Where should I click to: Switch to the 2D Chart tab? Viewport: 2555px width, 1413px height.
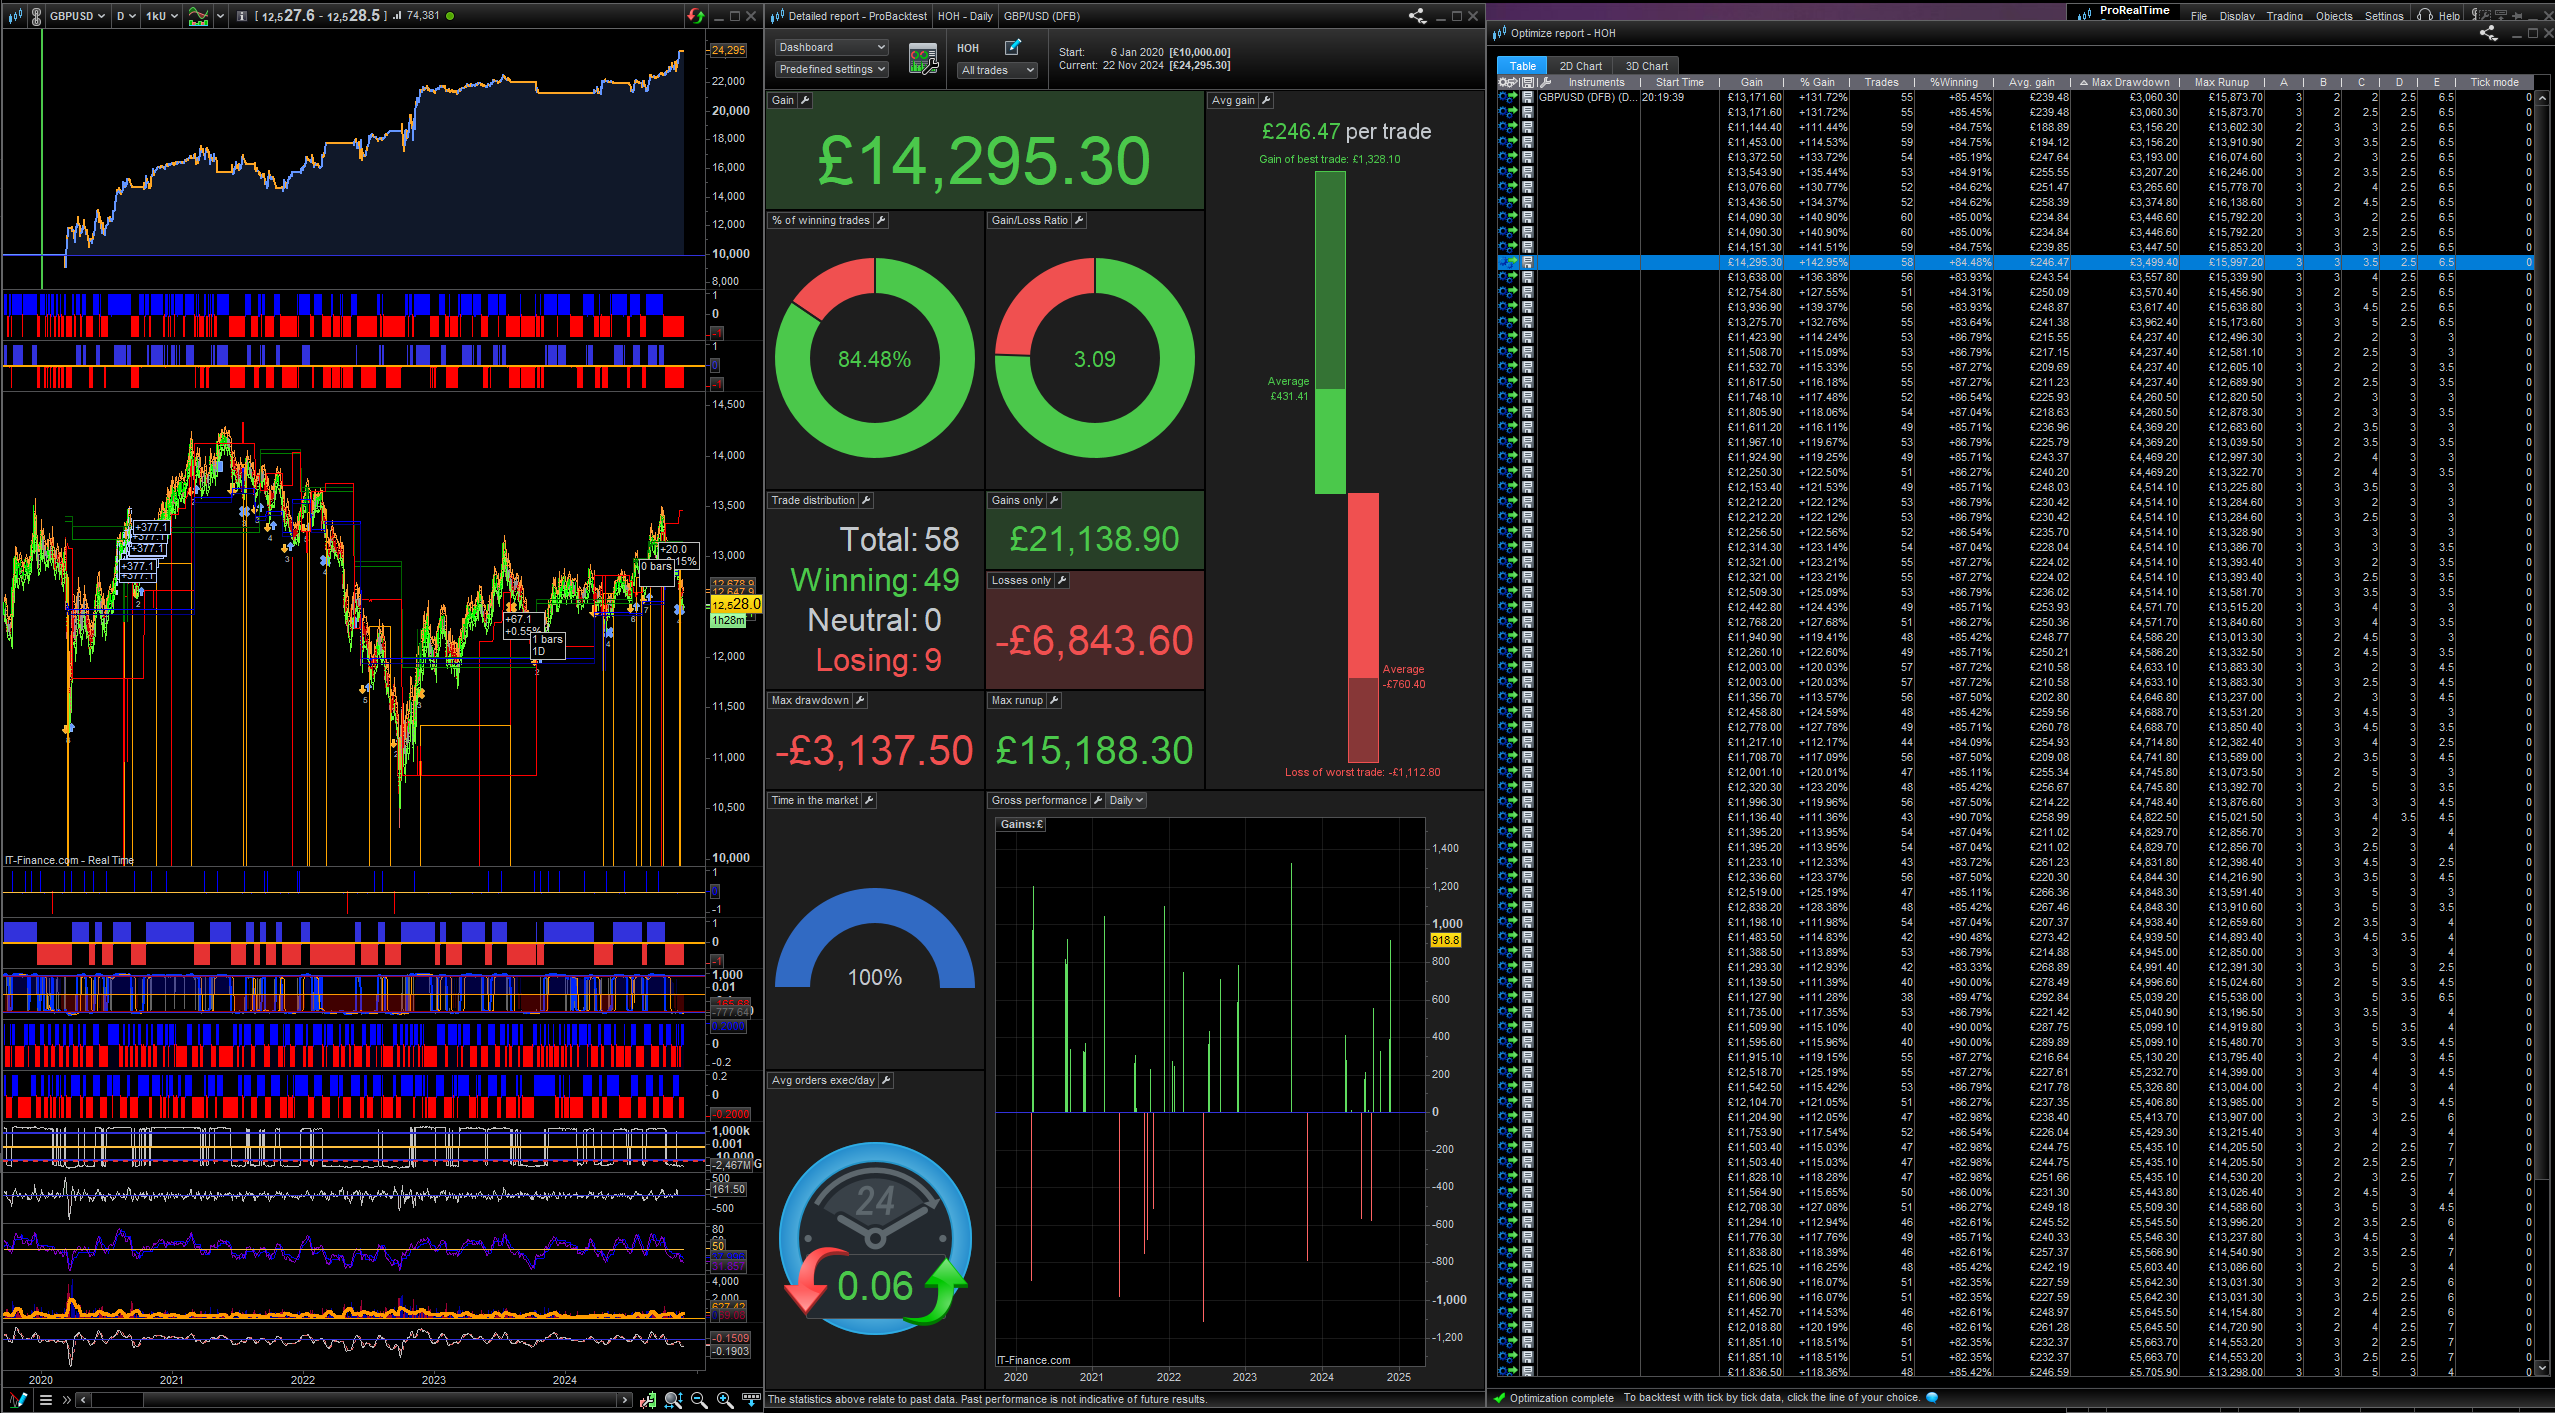(x=1581, y=66)
